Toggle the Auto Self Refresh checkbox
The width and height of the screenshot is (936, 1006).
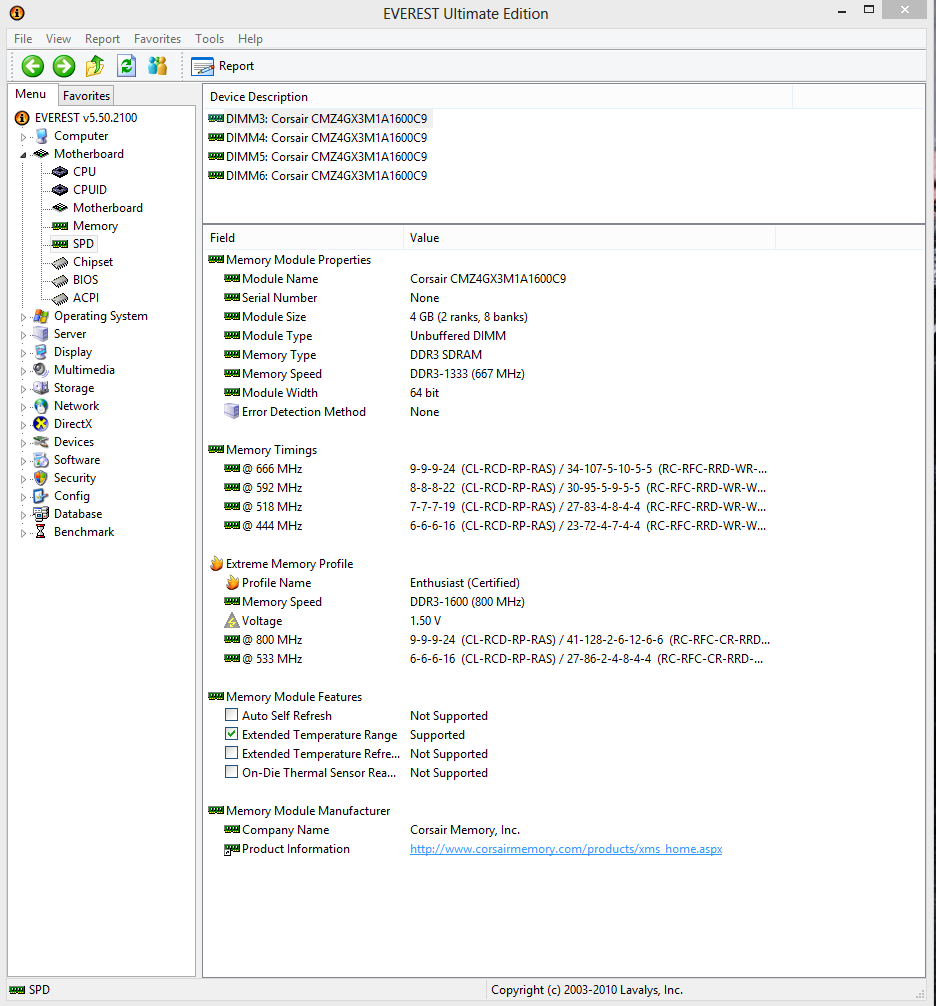[232, 715]
